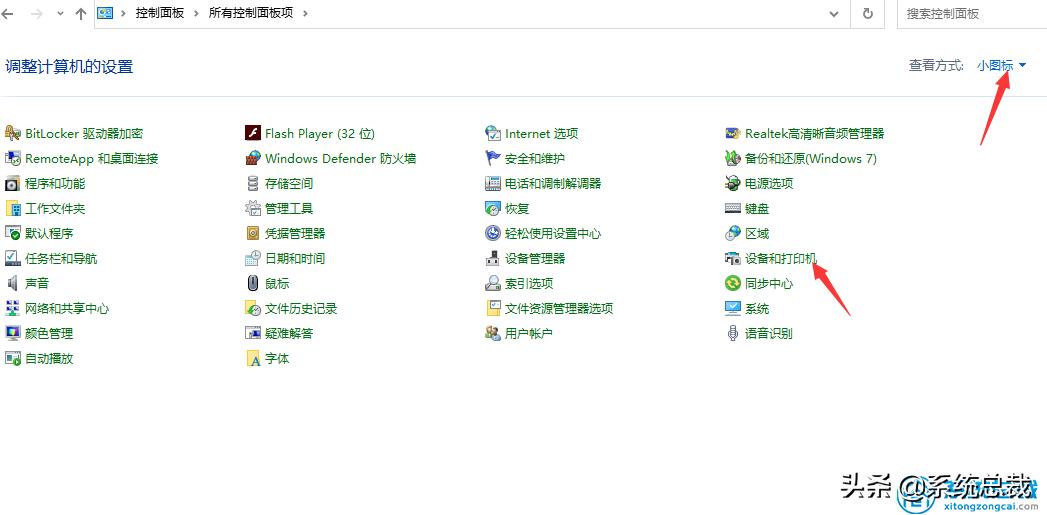Open the 用户帐户 link text

(530, 333)
